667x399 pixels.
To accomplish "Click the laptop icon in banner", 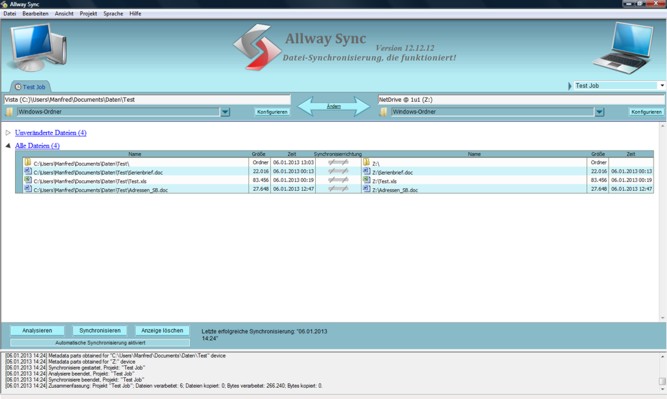I will tap(624, 48).
